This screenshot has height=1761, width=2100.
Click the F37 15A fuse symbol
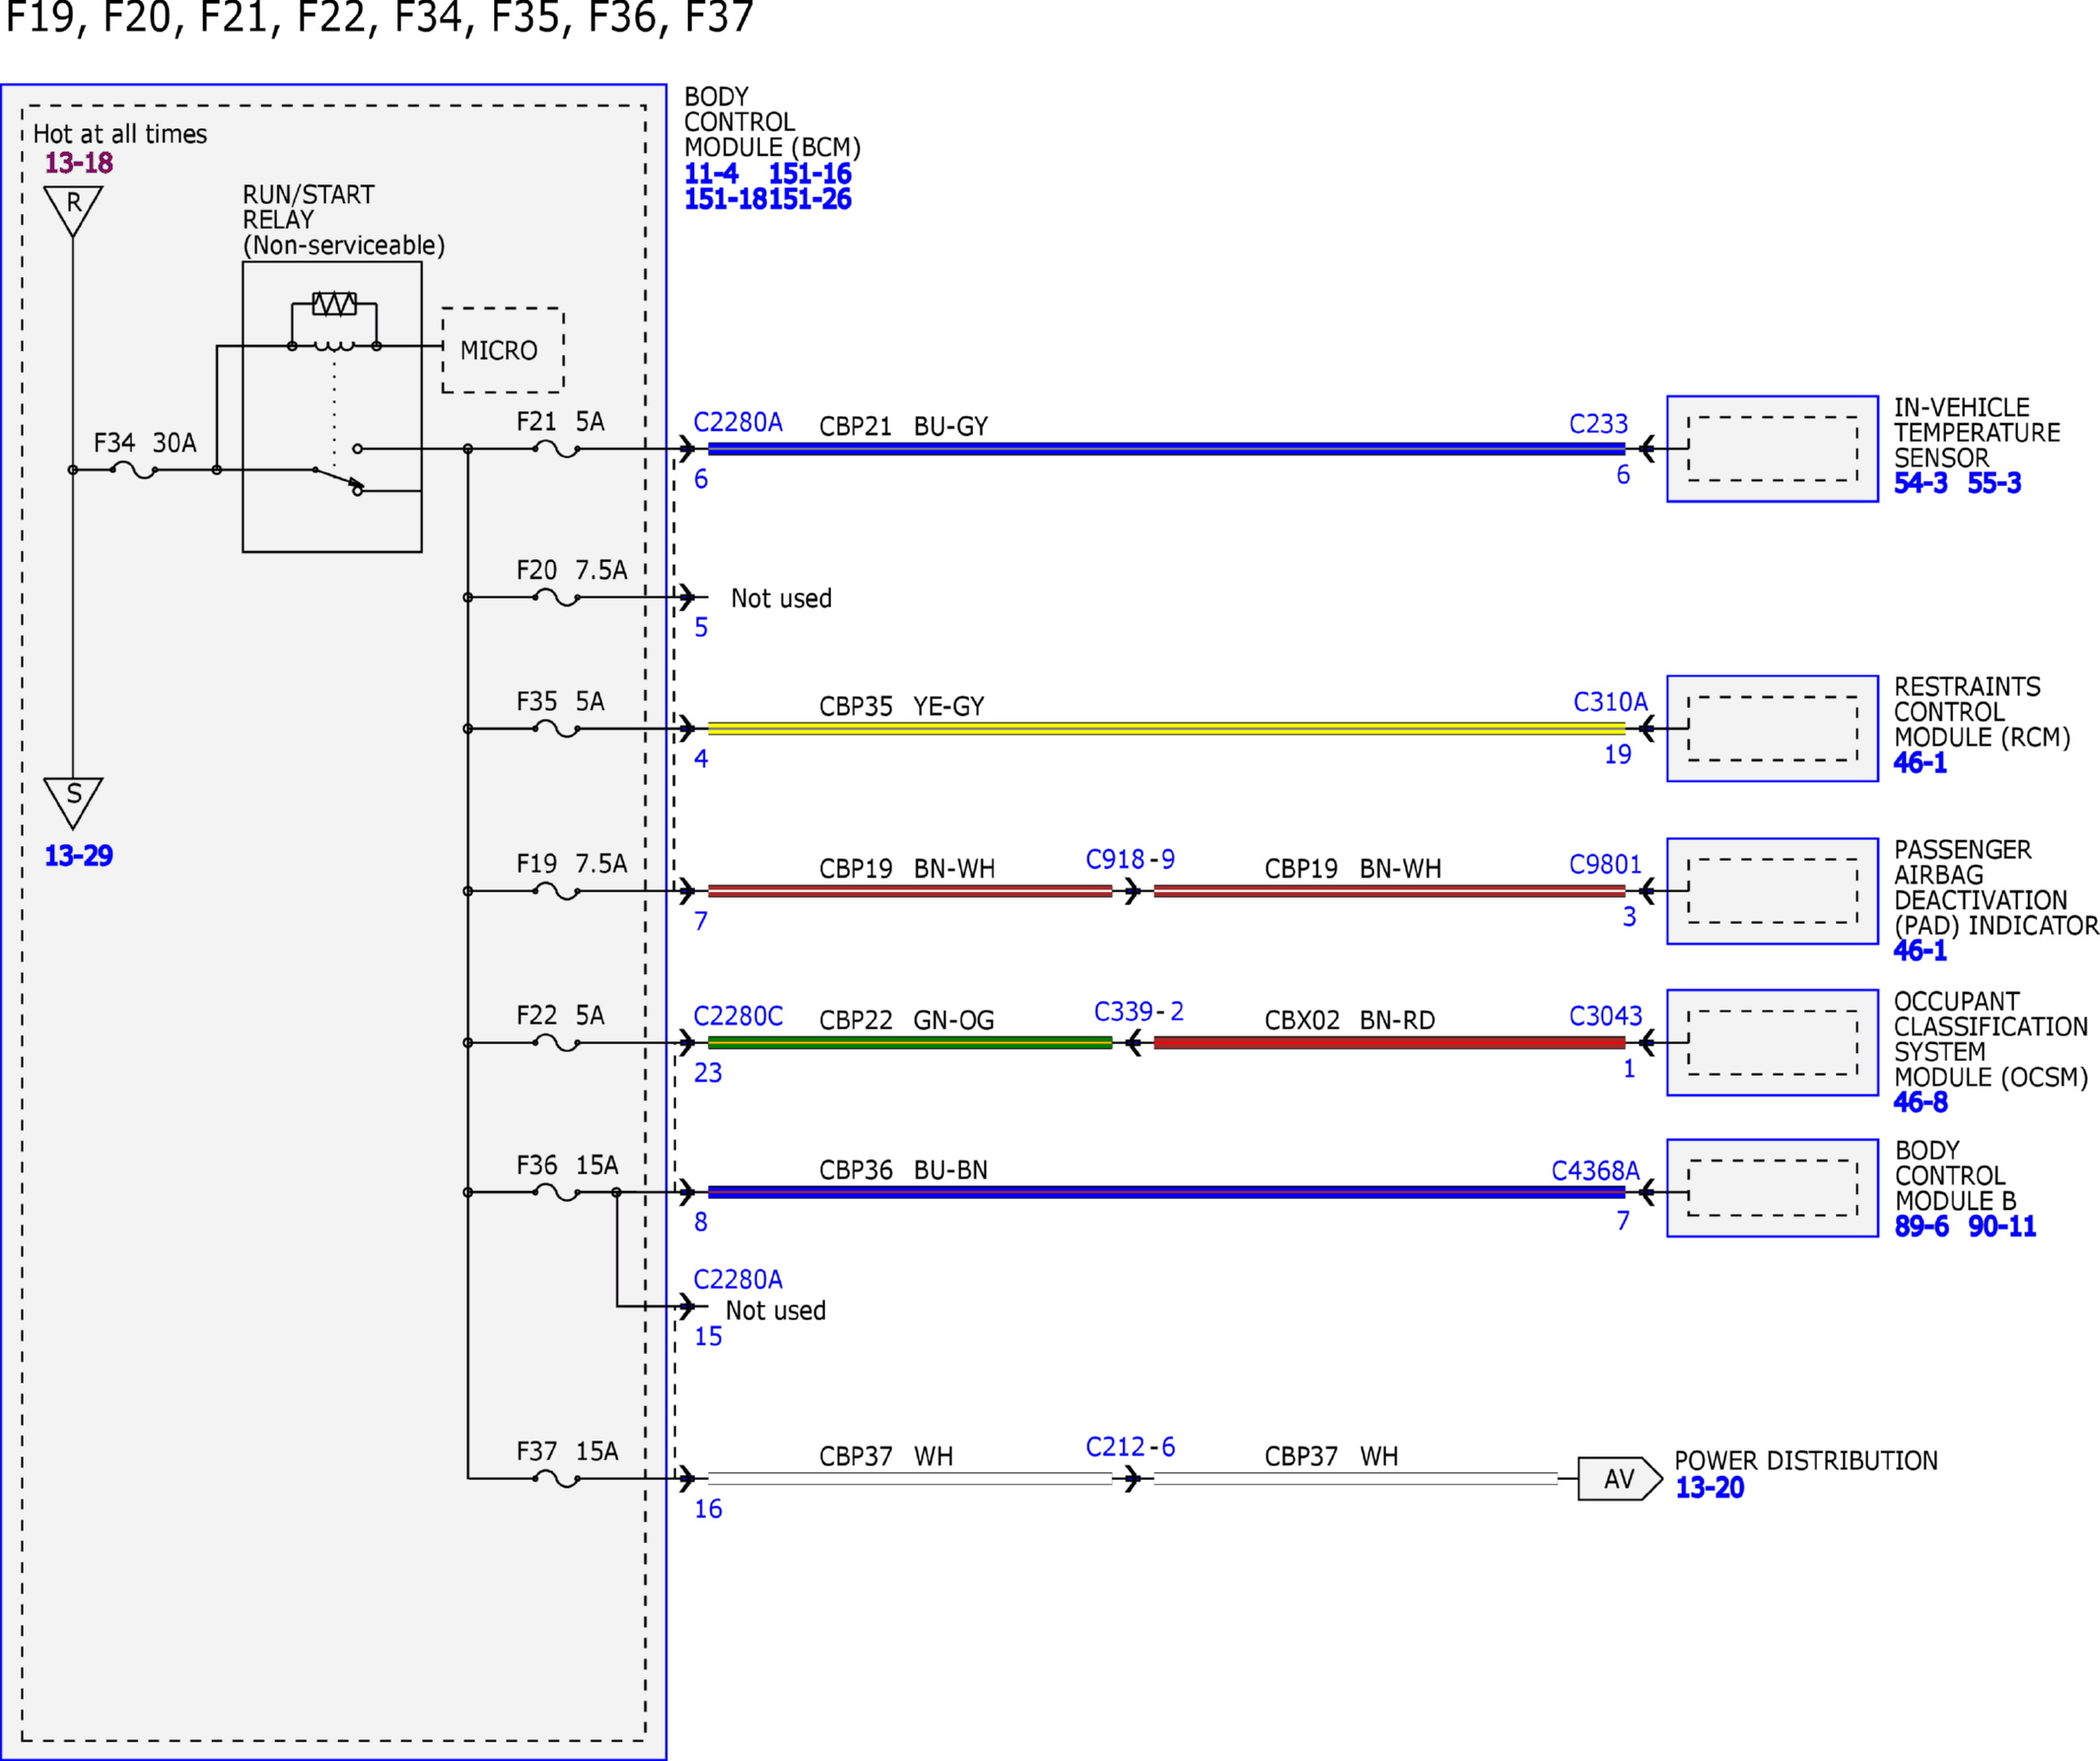[557, 1478]
